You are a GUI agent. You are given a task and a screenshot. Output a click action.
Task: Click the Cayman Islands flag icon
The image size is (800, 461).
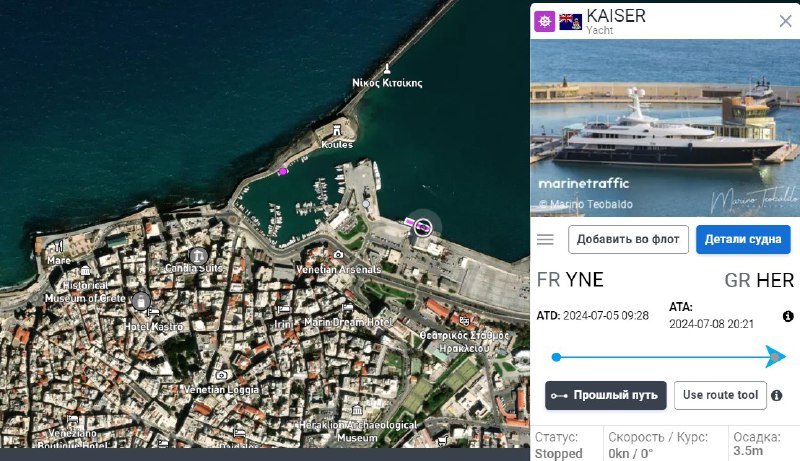[570, 21]
